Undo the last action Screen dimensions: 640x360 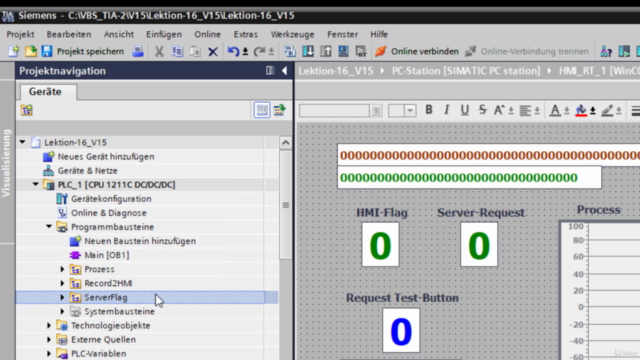233,51
